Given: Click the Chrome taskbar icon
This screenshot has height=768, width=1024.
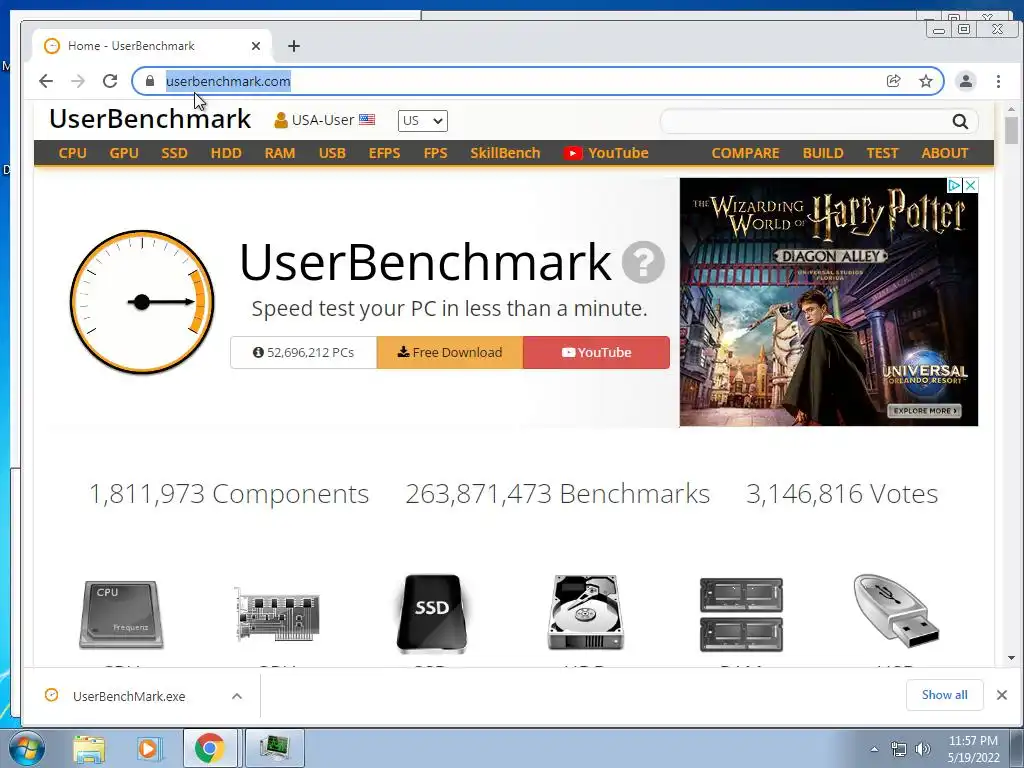Looking at the screenshot, I should pyautogui.click(x=209, y=749).
